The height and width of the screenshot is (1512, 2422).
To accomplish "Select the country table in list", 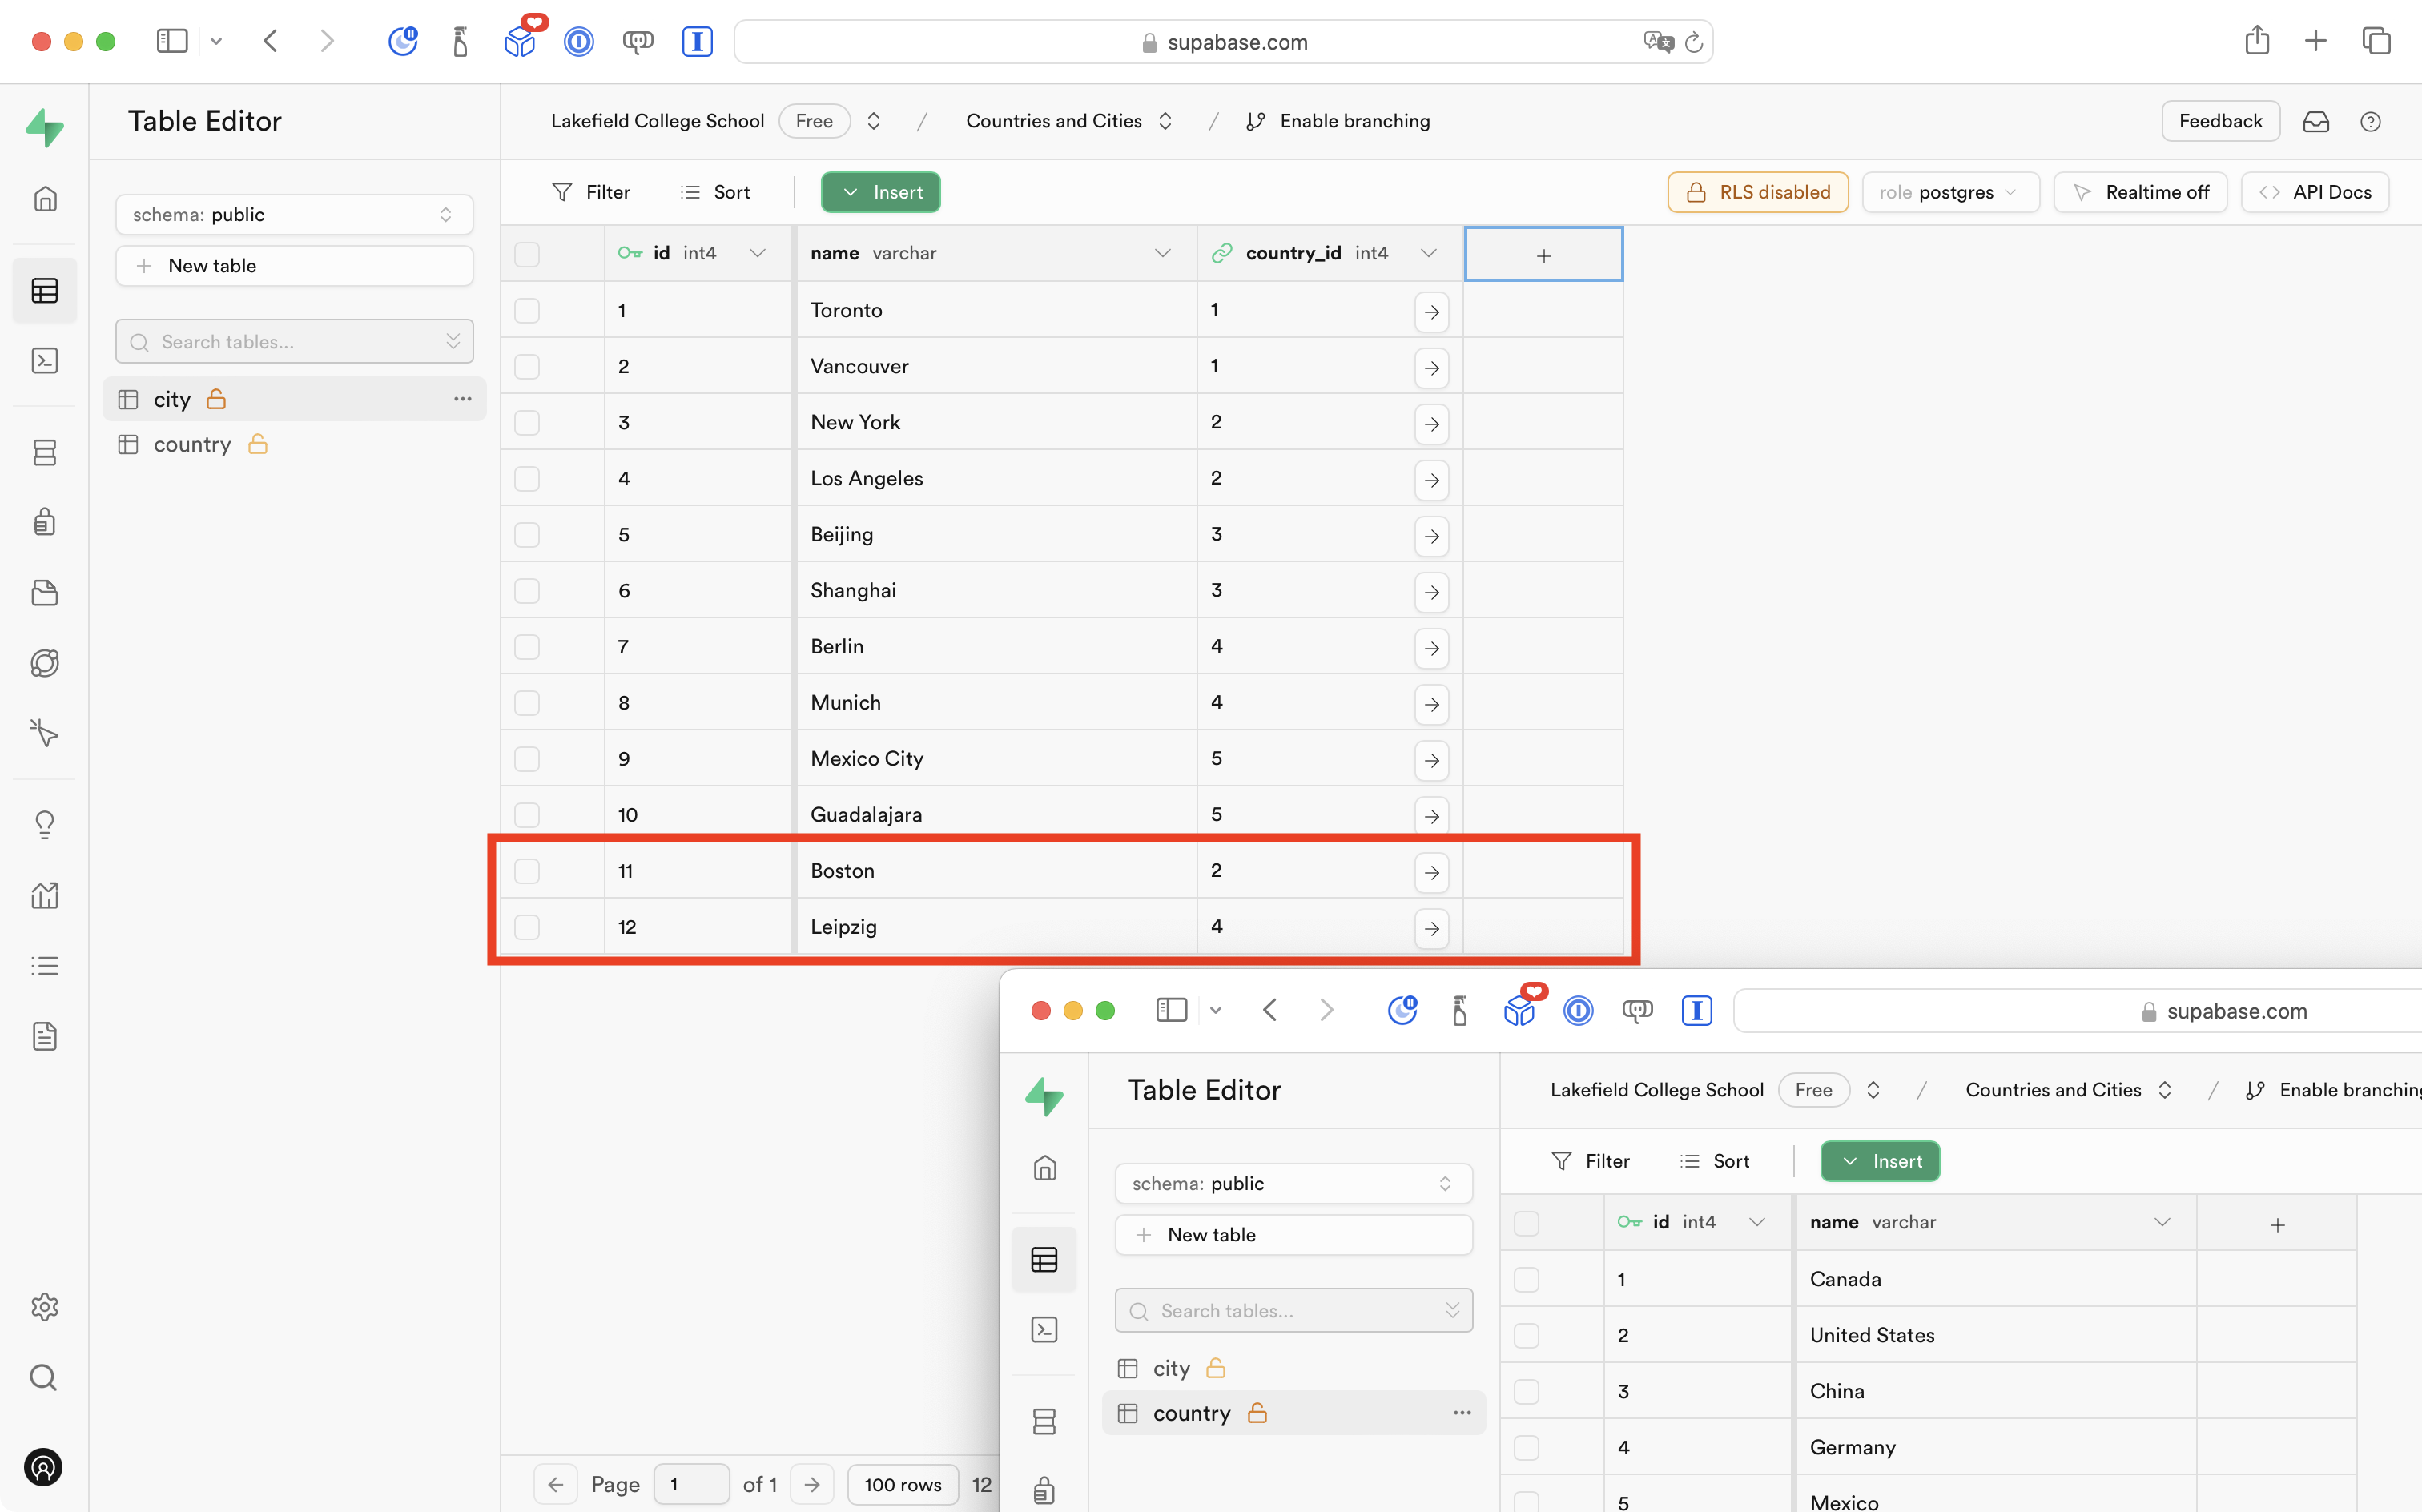I will tap(192, 444).
